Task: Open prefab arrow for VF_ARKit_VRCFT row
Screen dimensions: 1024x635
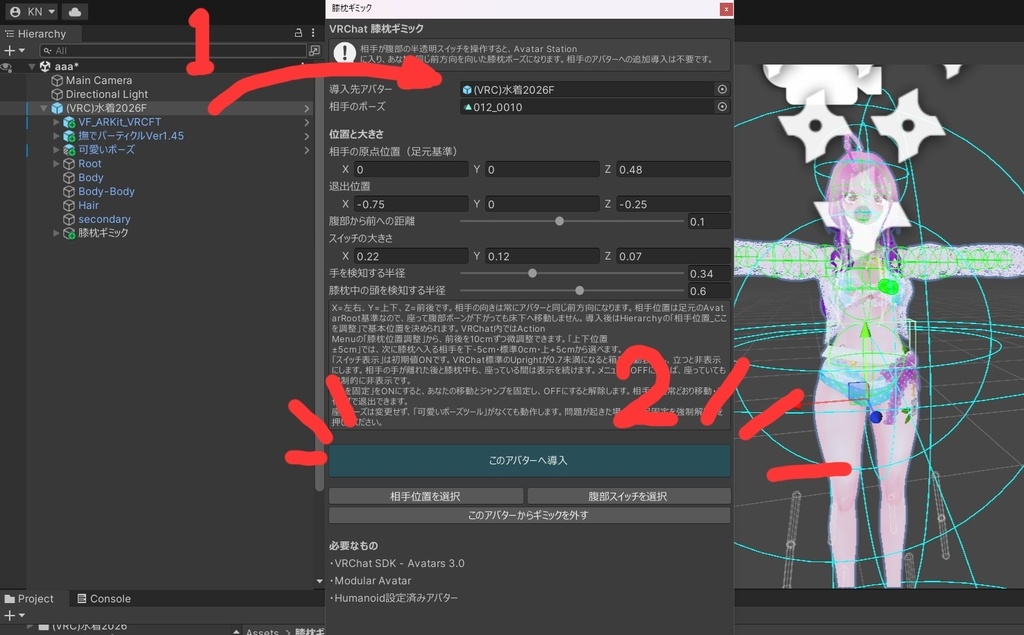Action: 306,122
